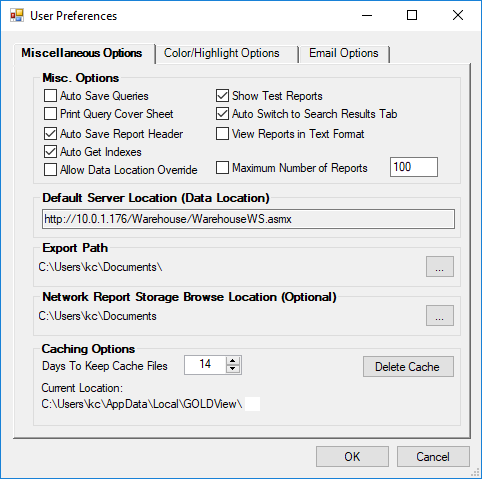Image resolution: width=483 pixels, height=479 pixels.
Task: Click the maximum reports field showing 100
Action: tap(414, 167)
